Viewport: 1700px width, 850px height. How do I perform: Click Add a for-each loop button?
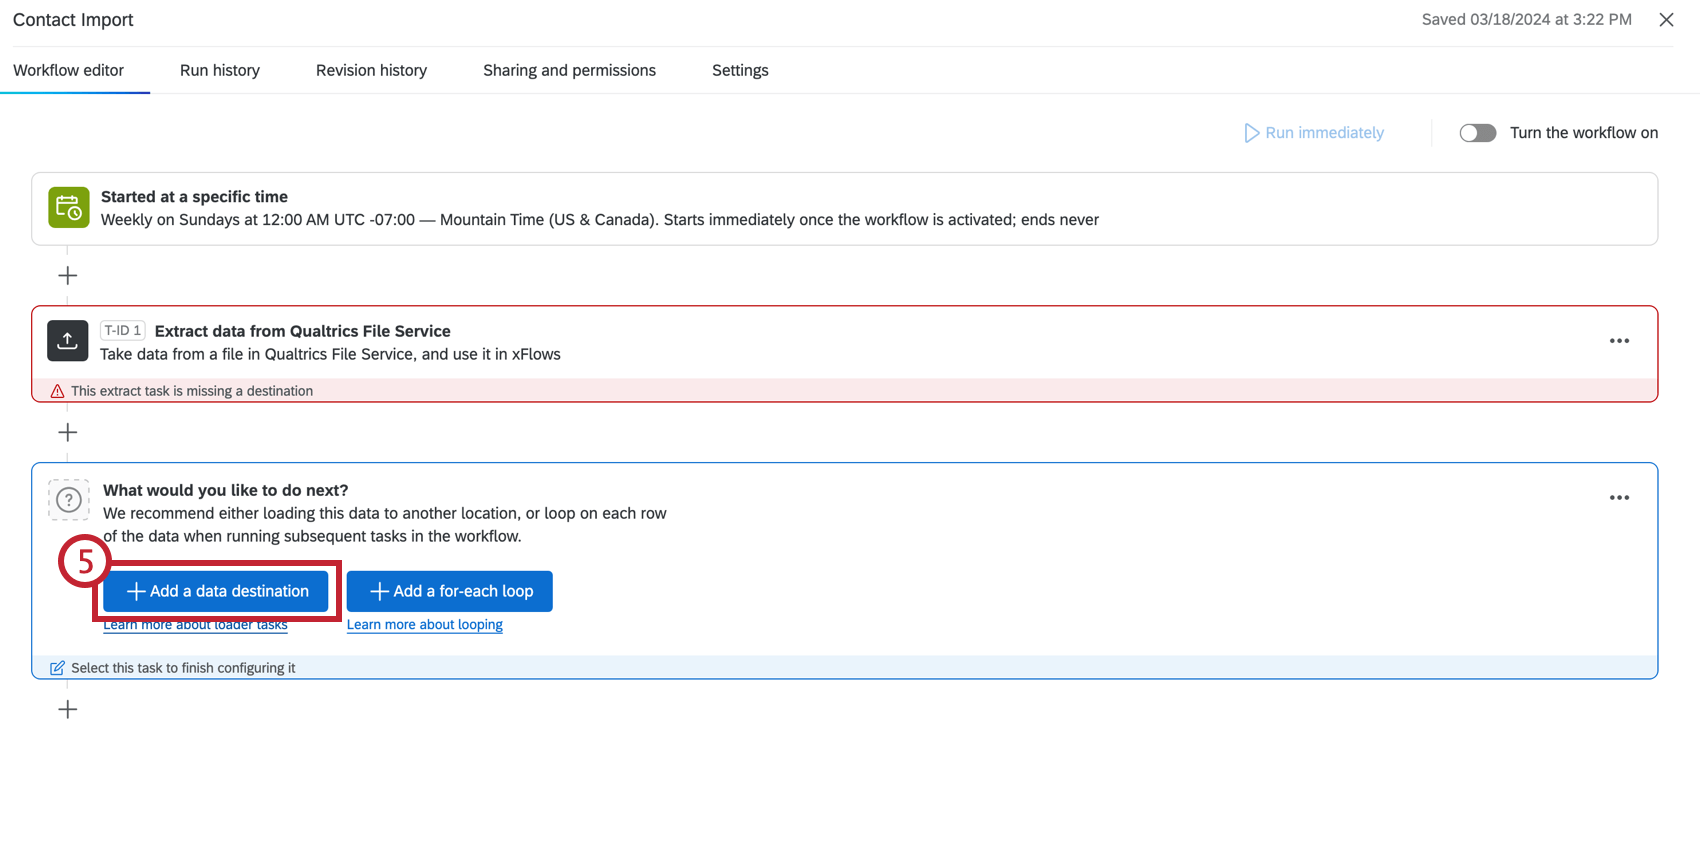point(450,591)
